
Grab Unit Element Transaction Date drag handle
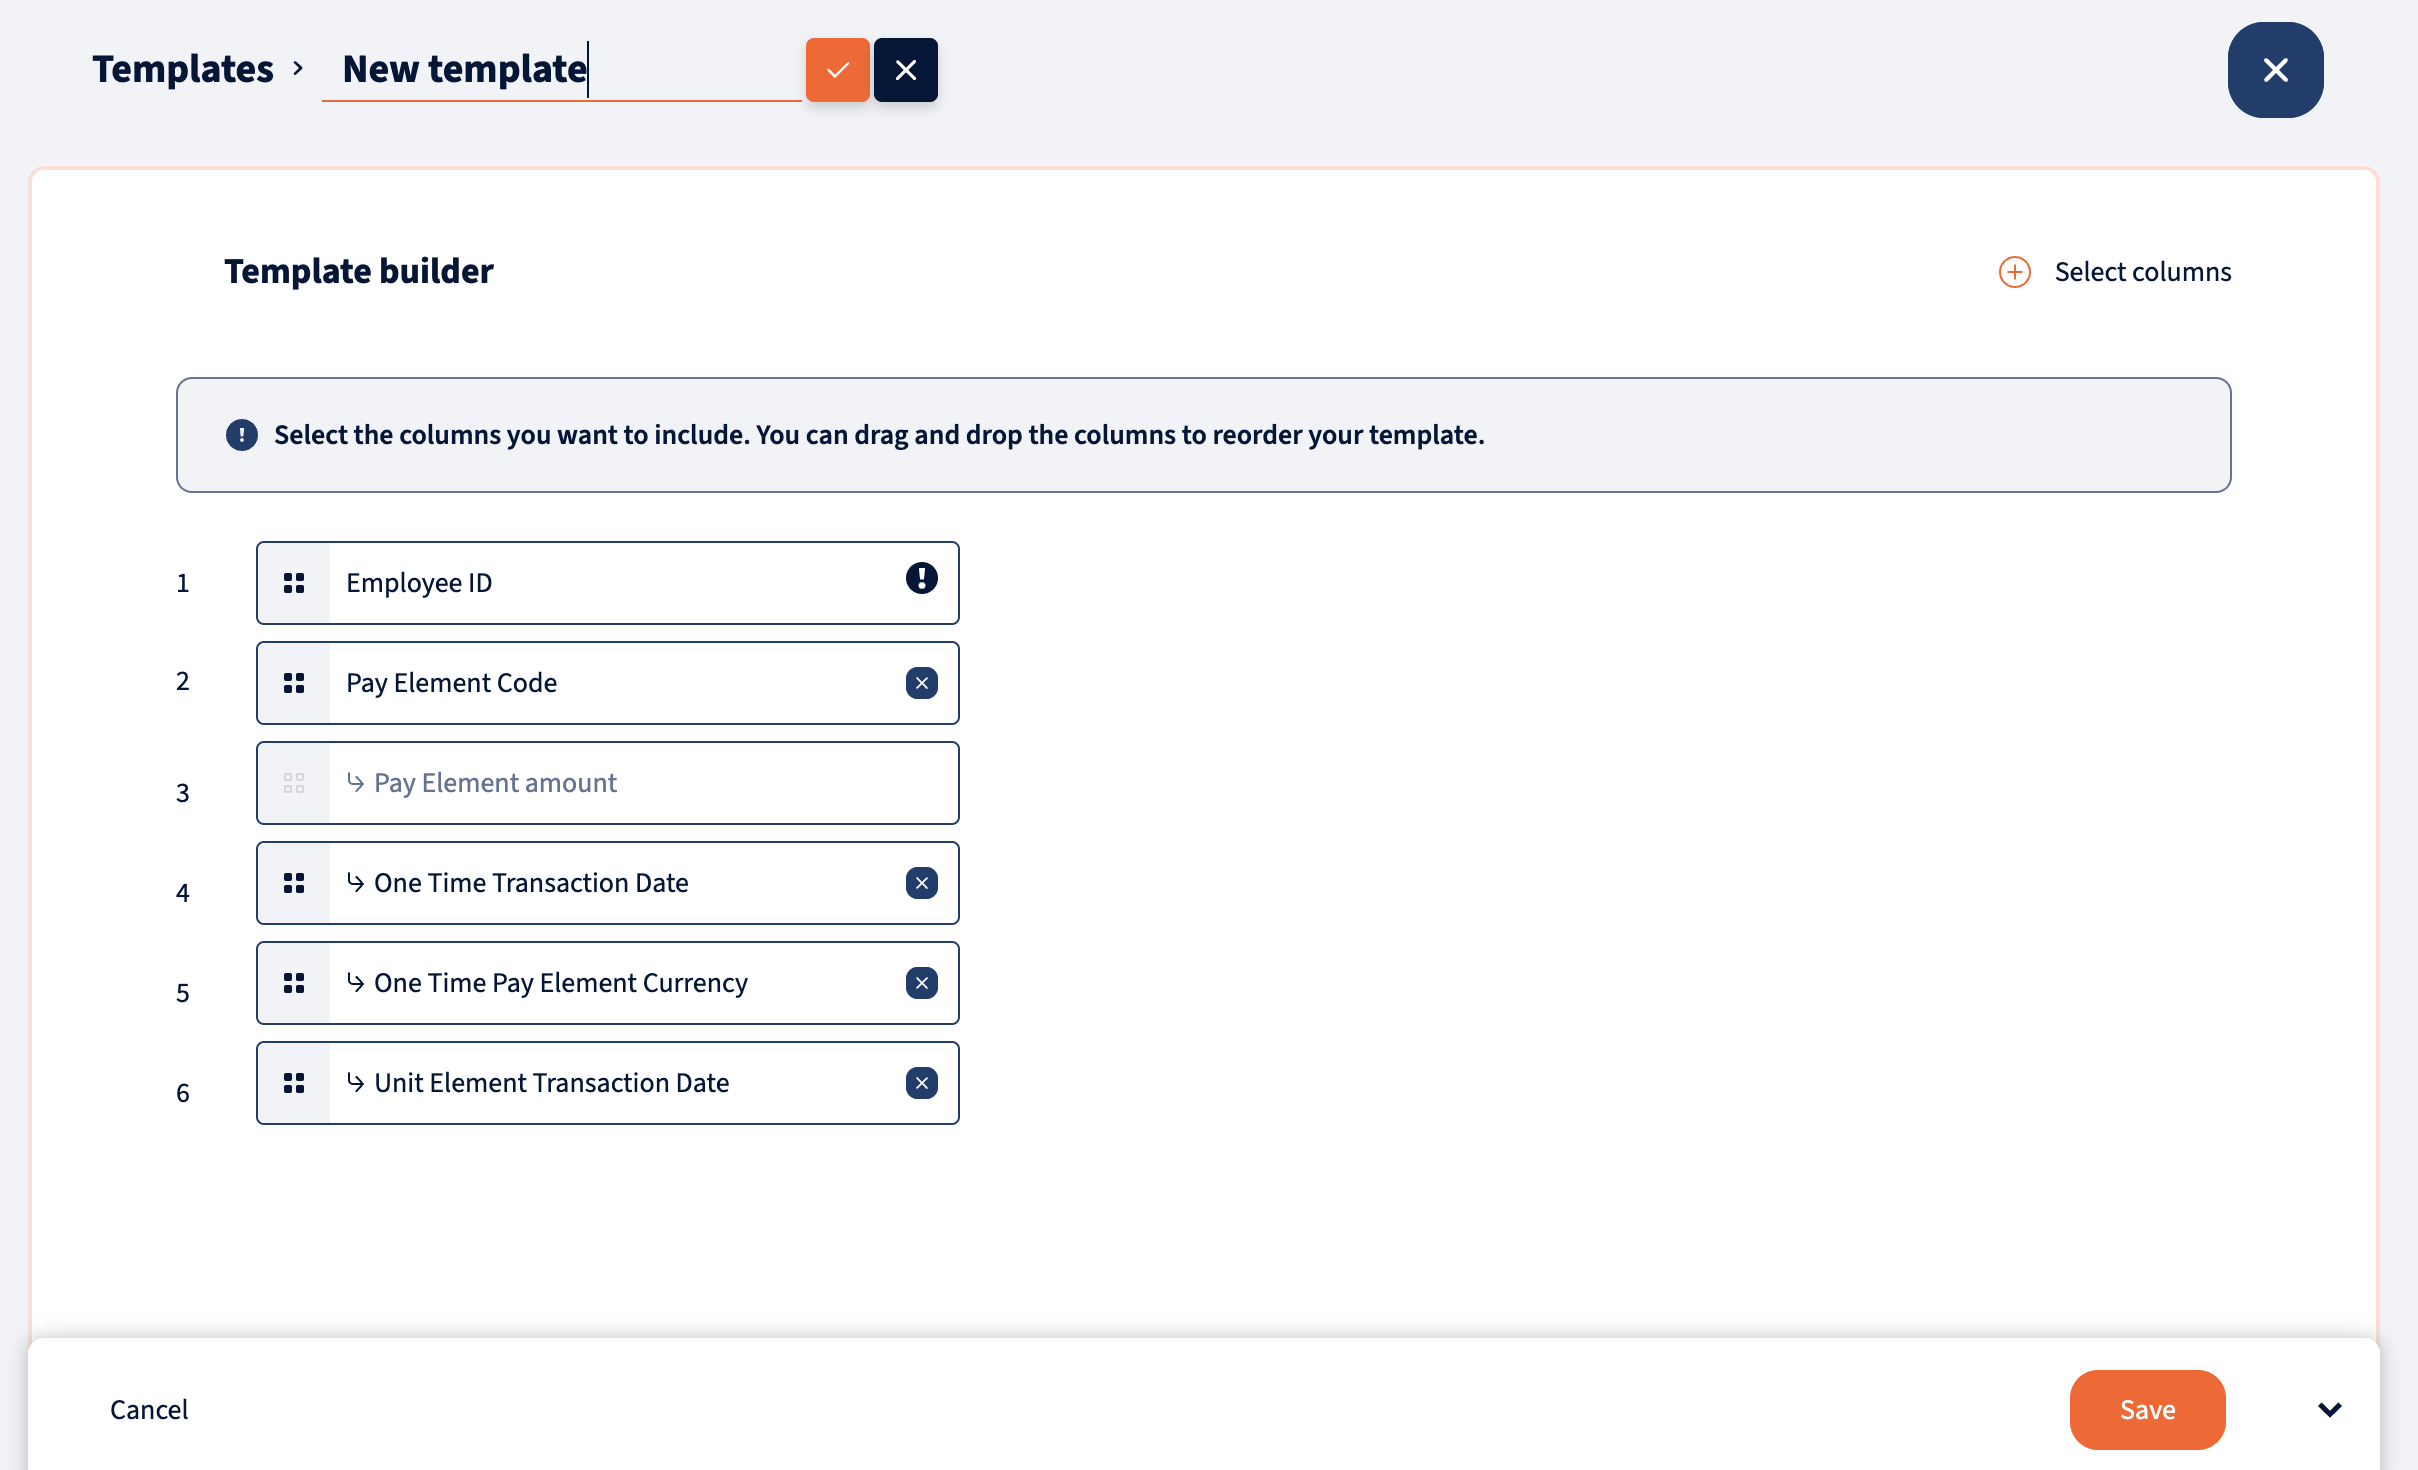click(x=294, y=1083)
